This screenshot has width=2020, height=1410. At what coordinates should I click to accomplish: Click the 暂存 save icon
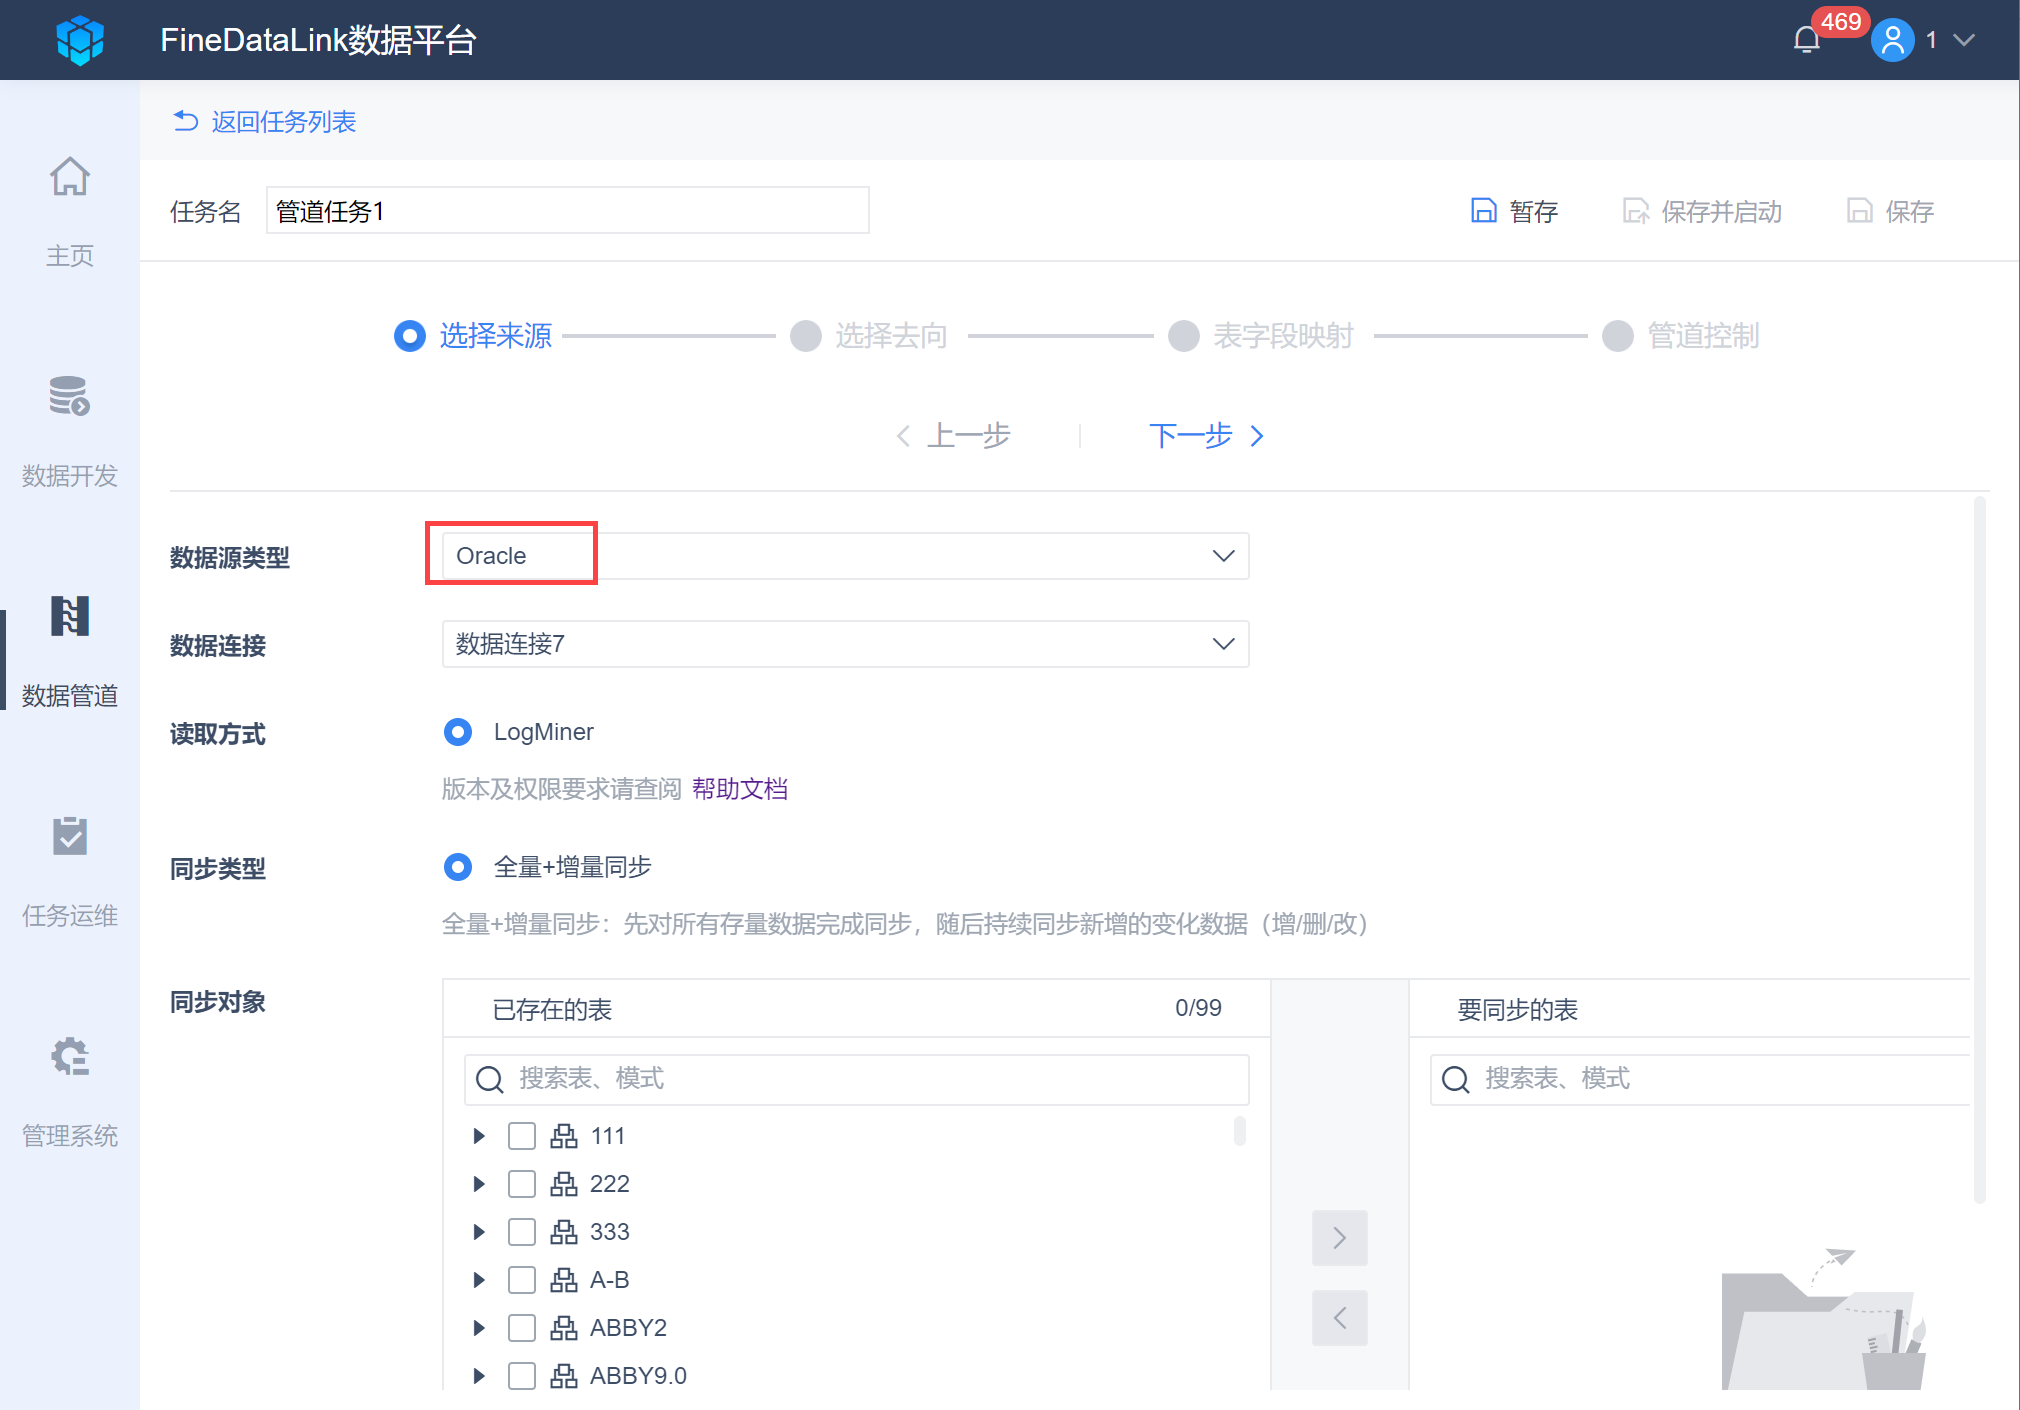tap(1484, 211)
